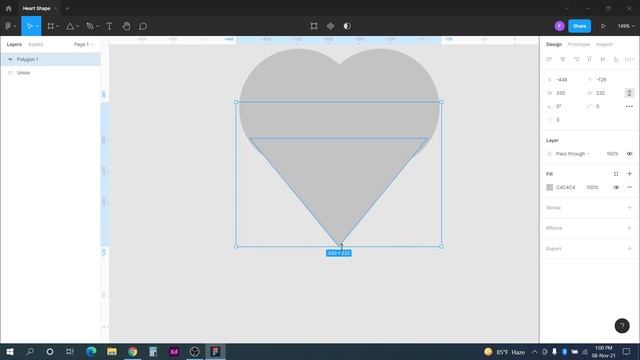Screen dimensions: 640x360
Task: Open File Explorer from taskbar
Action: [x=112, y=351]
